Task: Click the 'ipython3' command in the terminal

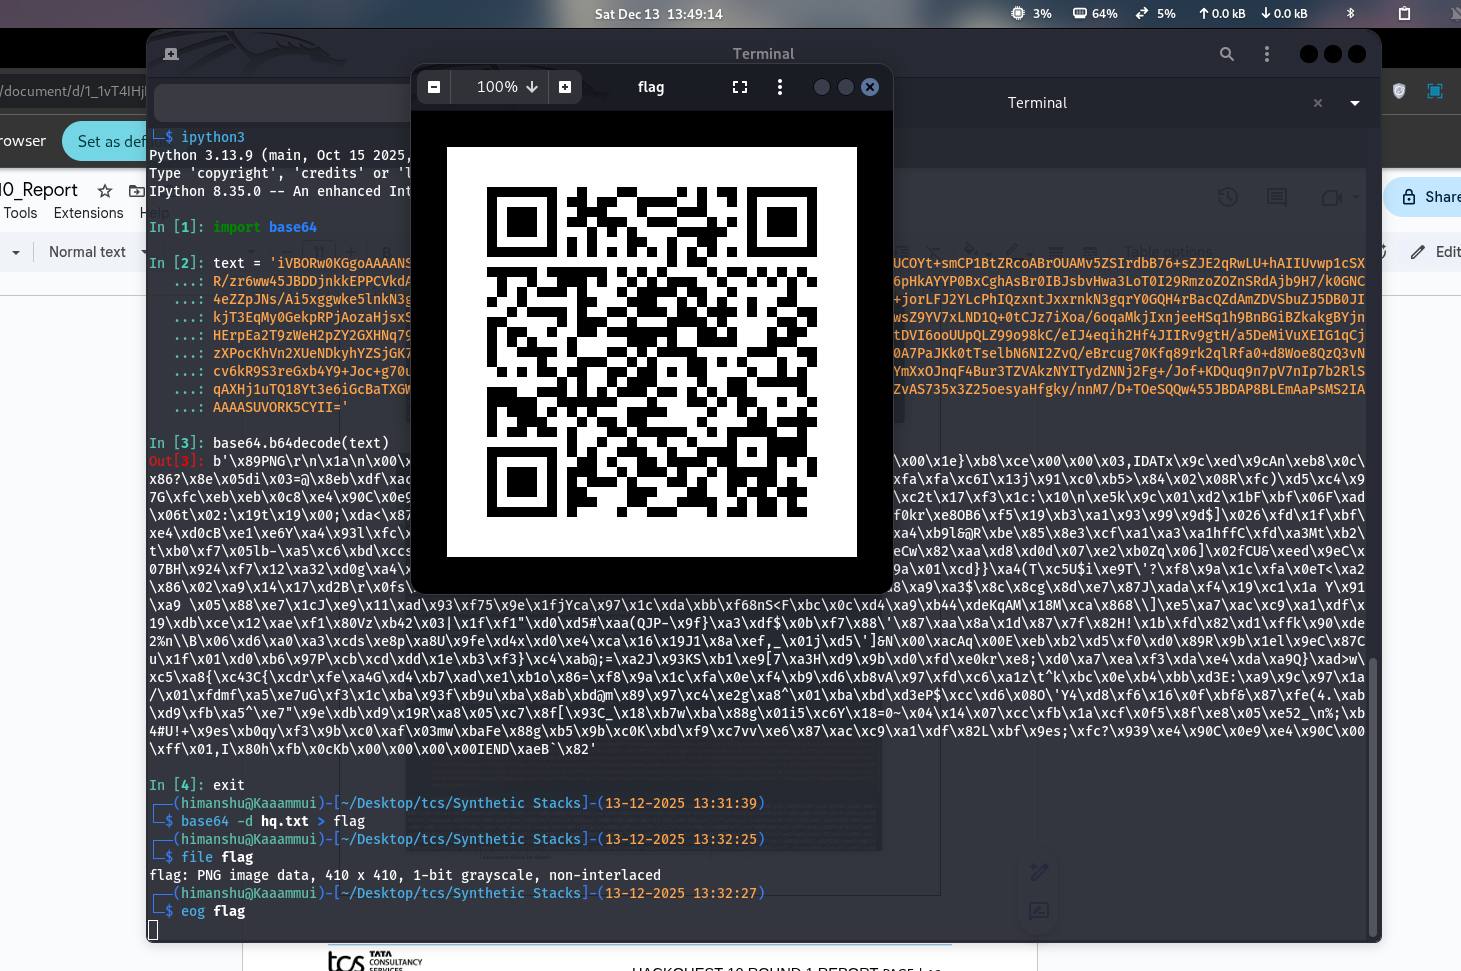Action: [213, 137]
